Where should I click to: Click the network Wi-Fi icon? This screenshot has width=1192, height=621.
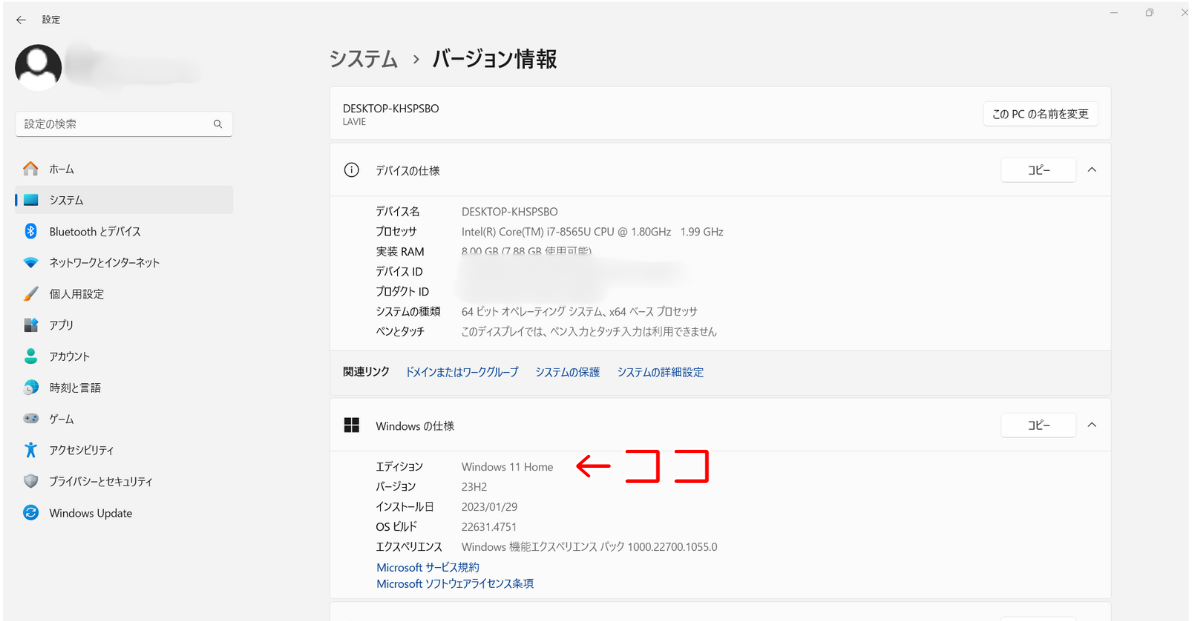pyautogui.click(x=30, y=262)
